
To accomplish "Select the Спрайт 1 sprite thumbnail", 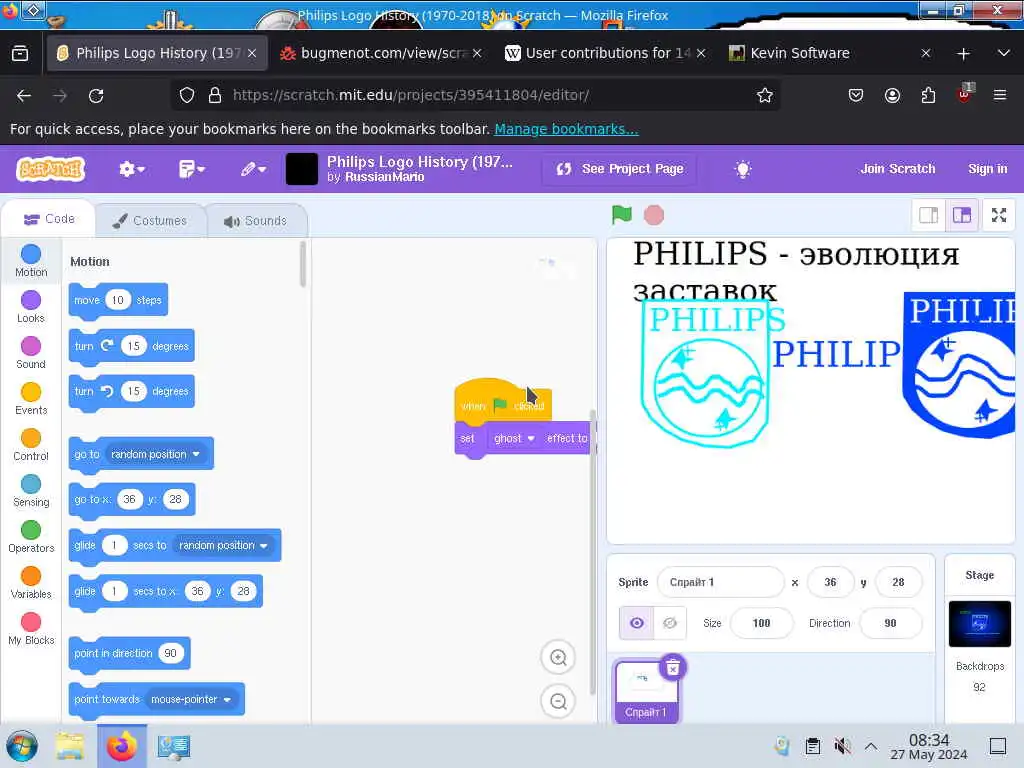I will (646, 691).
